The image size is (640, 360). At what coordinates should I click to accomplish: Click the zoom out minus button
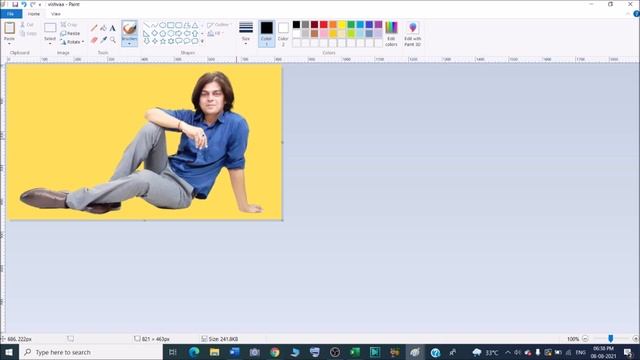(585, 339)
